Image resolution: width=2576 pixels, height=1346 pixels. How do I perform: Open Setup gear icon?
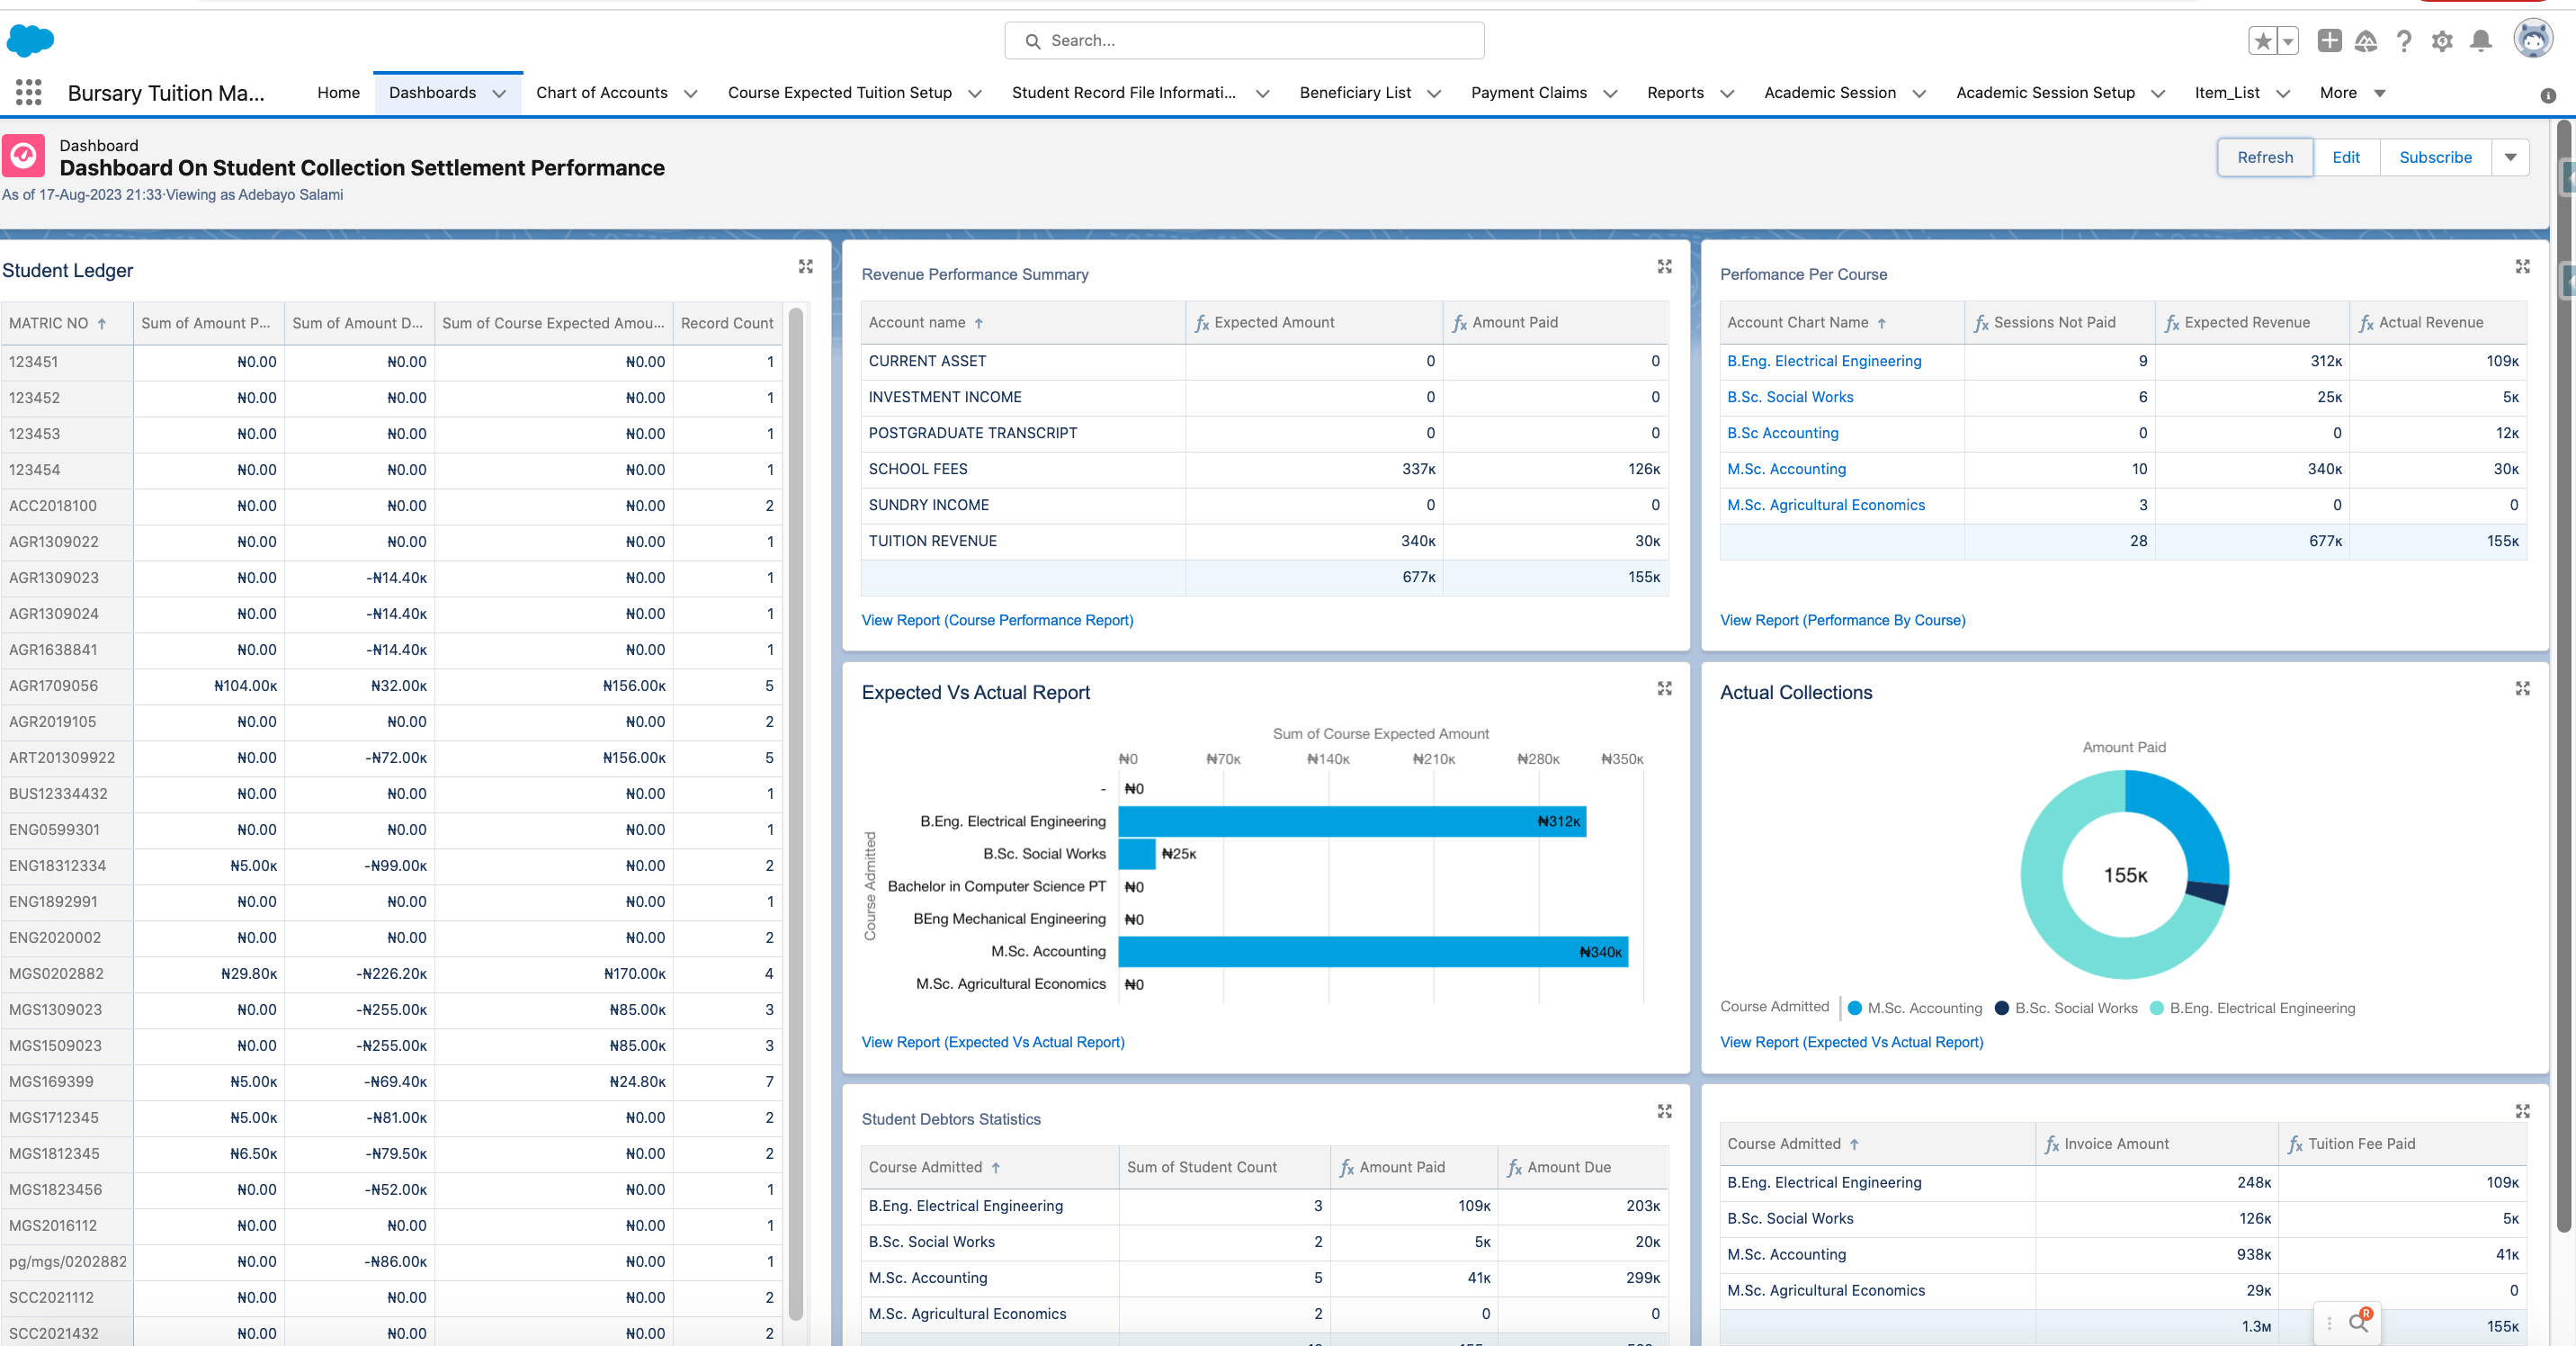2442,41
